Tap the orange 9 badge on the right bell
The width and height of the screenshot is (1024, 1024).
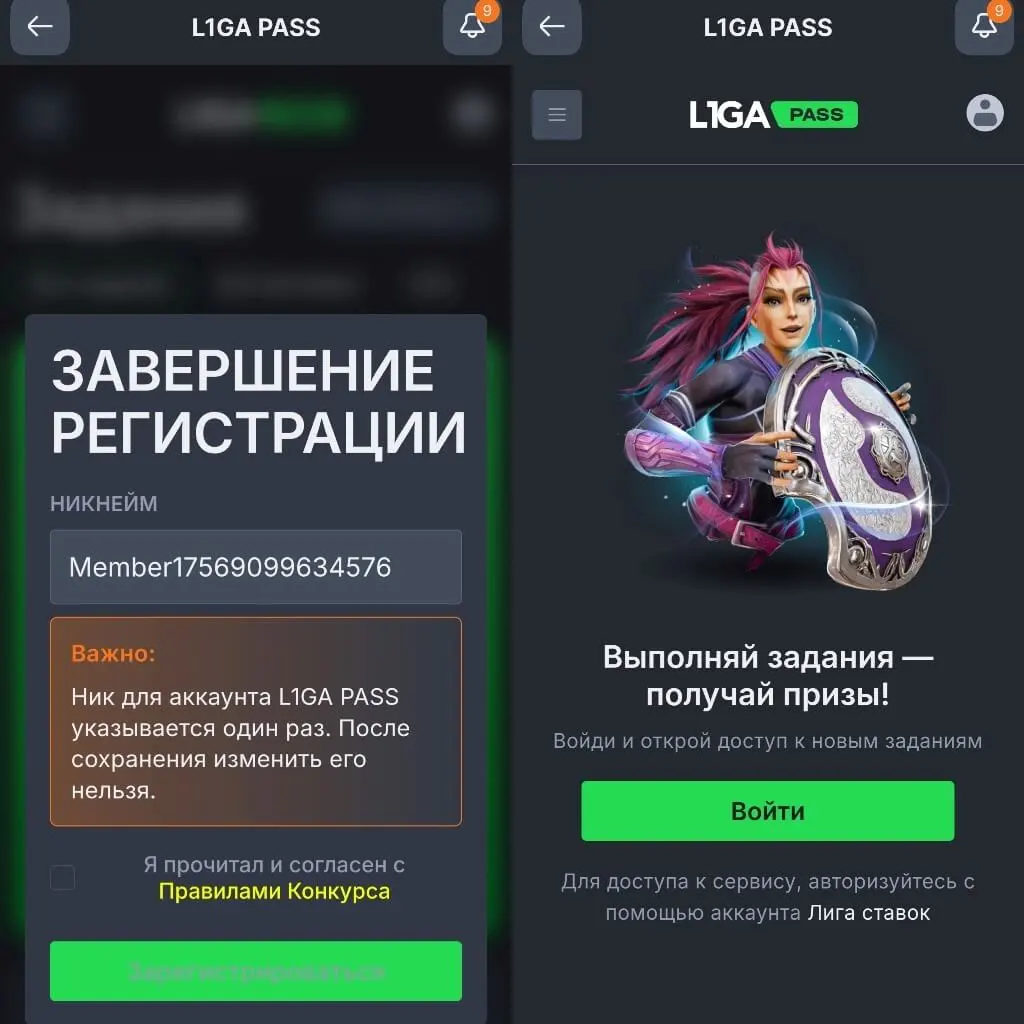[999, 10]
